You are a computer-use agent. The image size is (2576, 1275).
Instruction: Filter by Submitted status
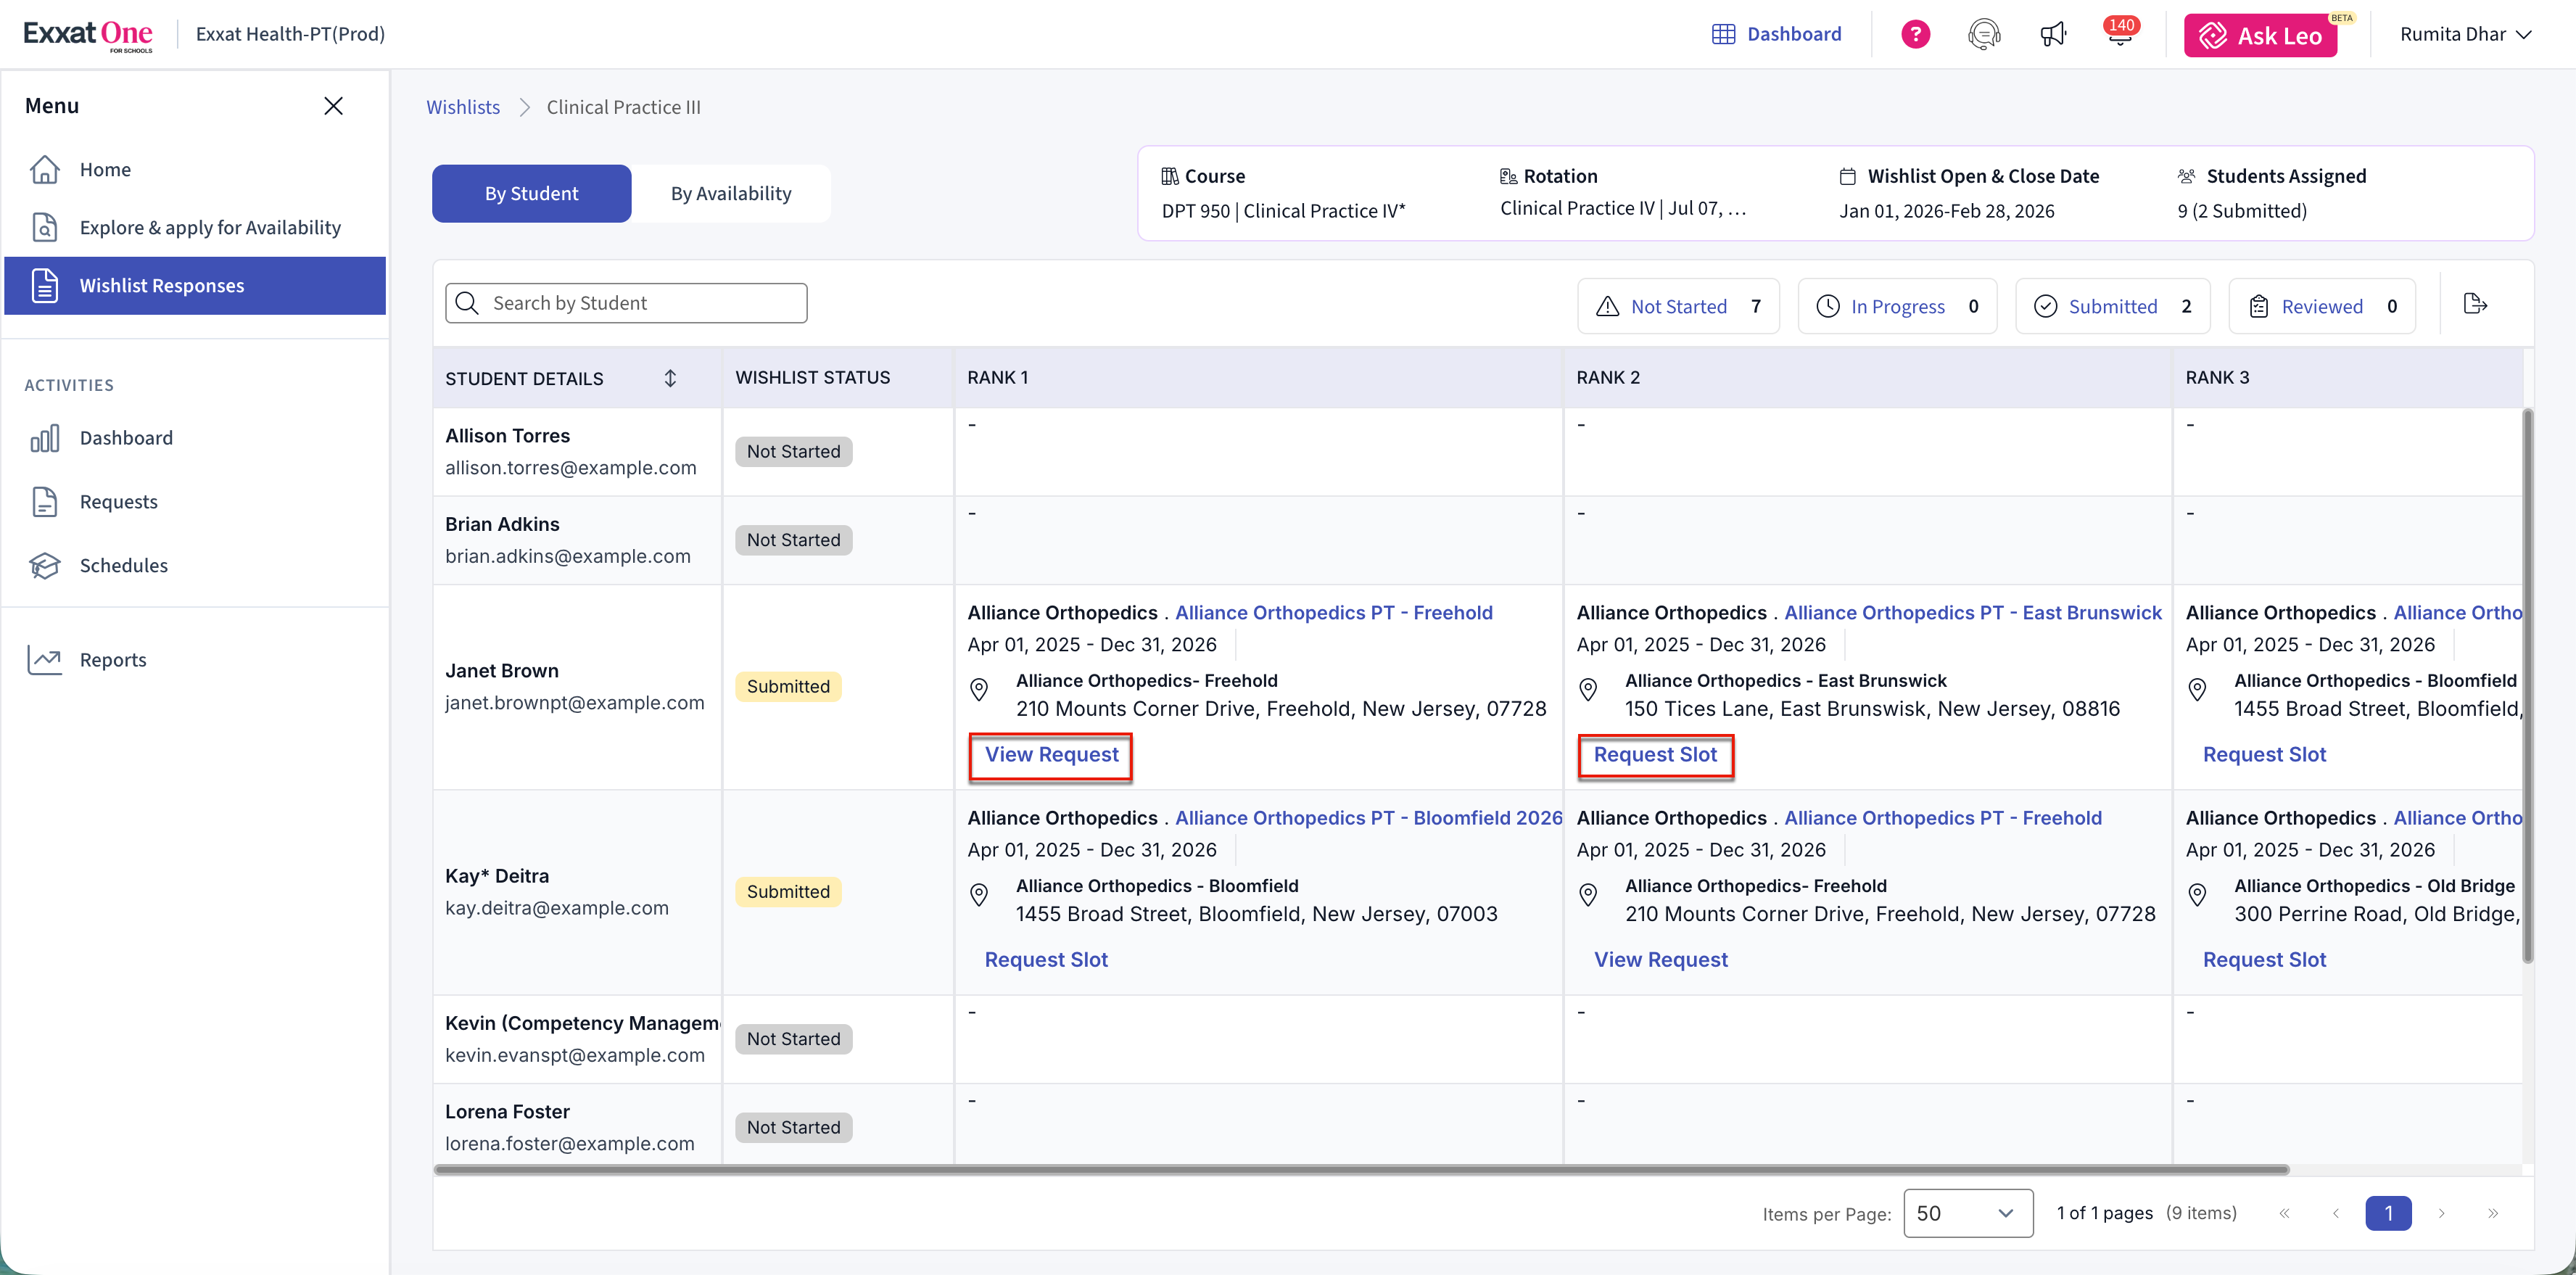click(2112, 306)
